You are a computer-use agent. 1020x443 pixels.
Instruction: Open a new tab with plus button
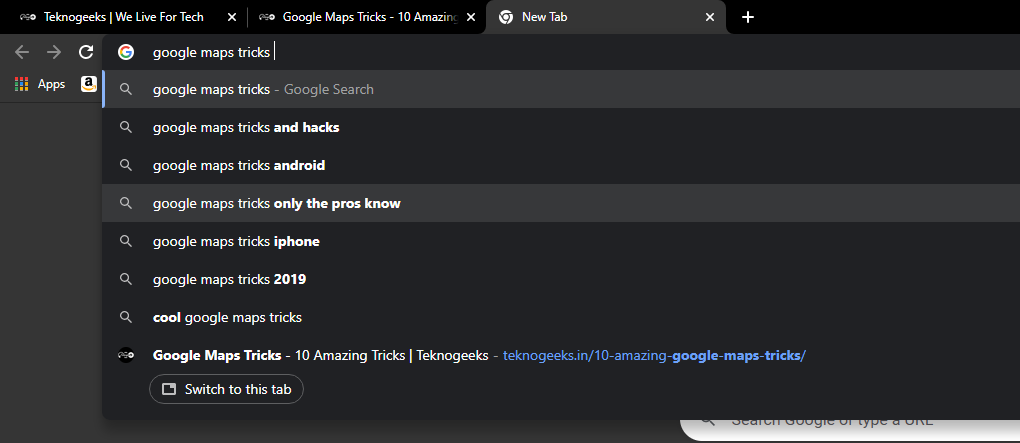[x=748, y=17]
